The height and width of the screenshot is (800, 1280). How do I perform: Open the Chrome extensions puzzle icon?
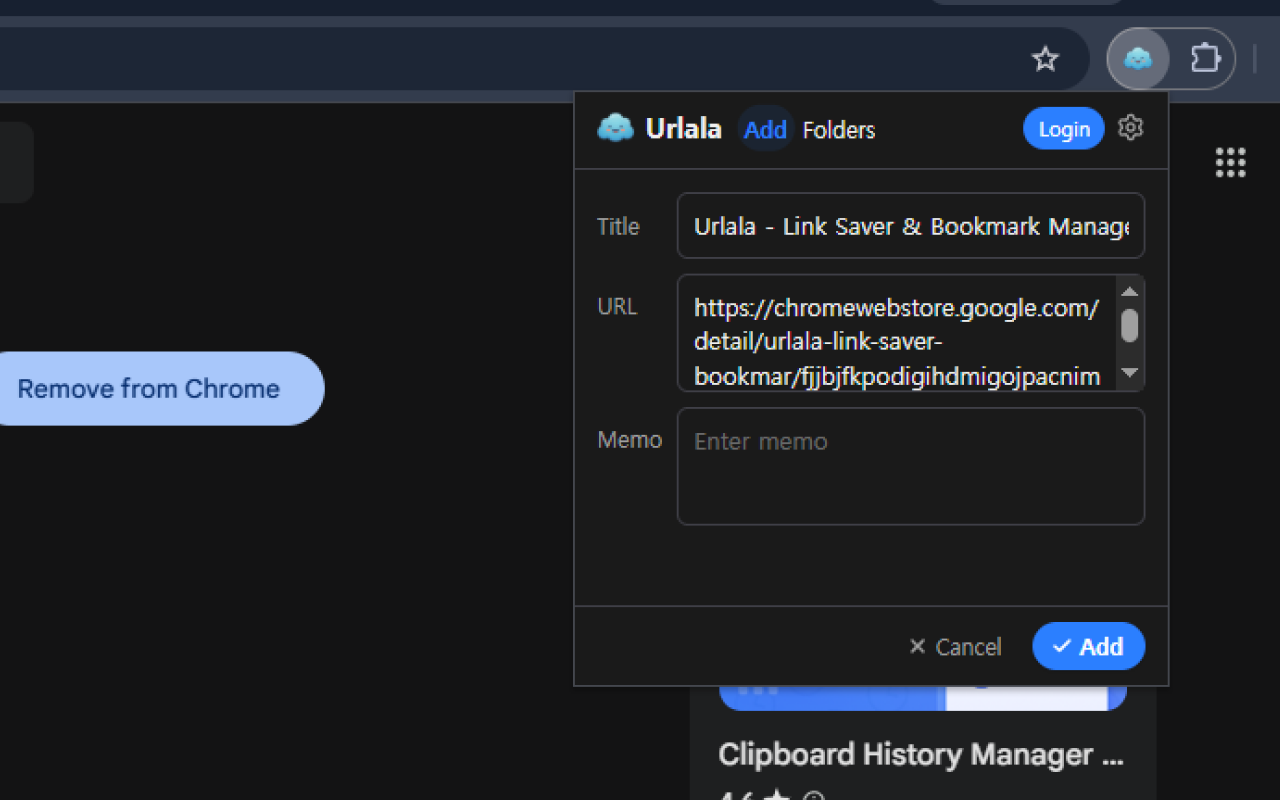(x=1205, y=59)
